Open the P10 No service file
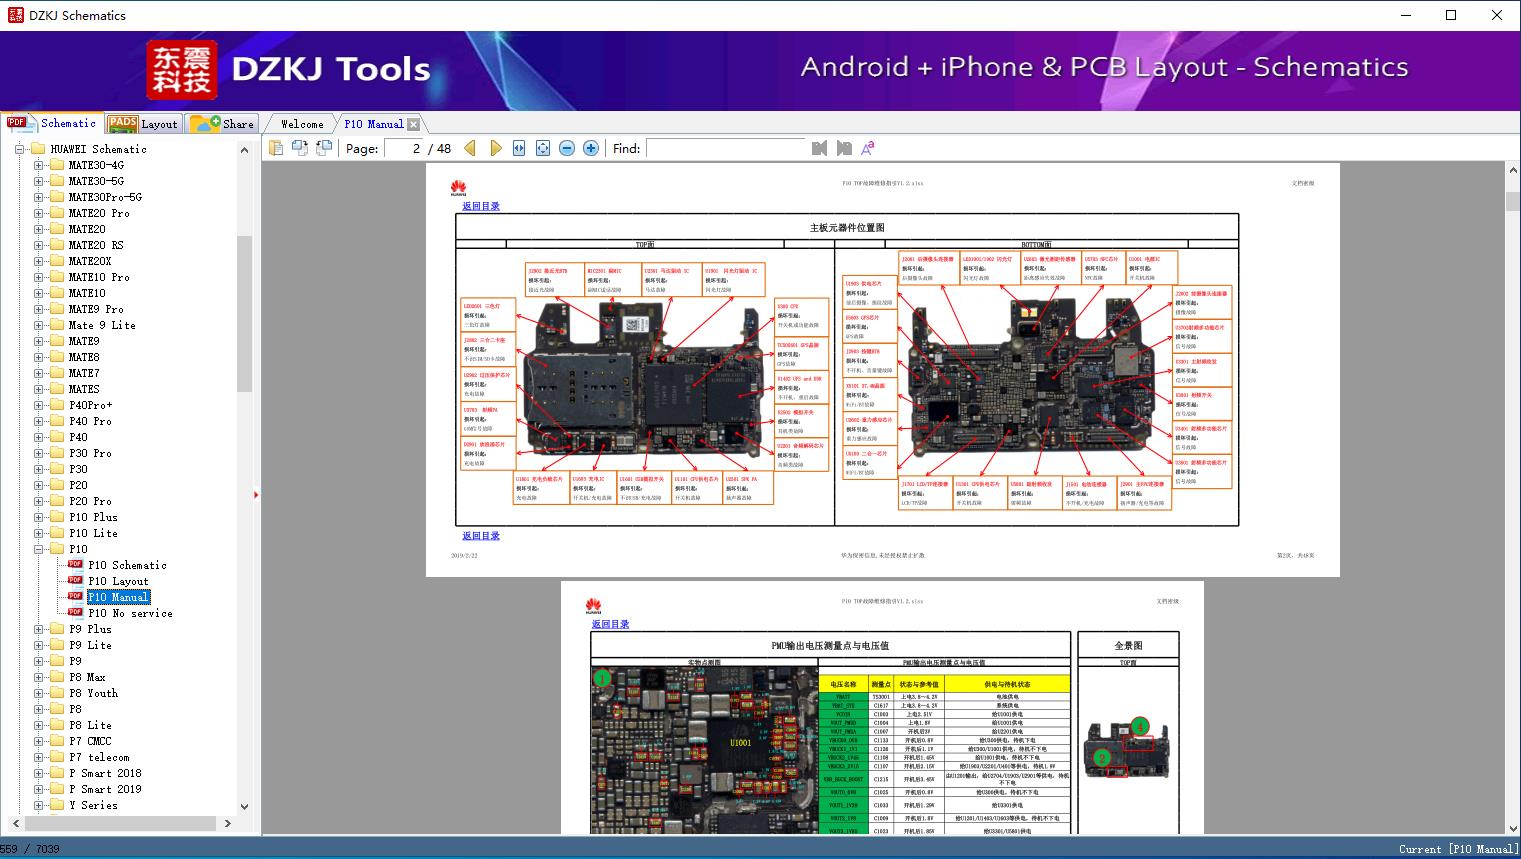1521x859 pixels. 130,613
